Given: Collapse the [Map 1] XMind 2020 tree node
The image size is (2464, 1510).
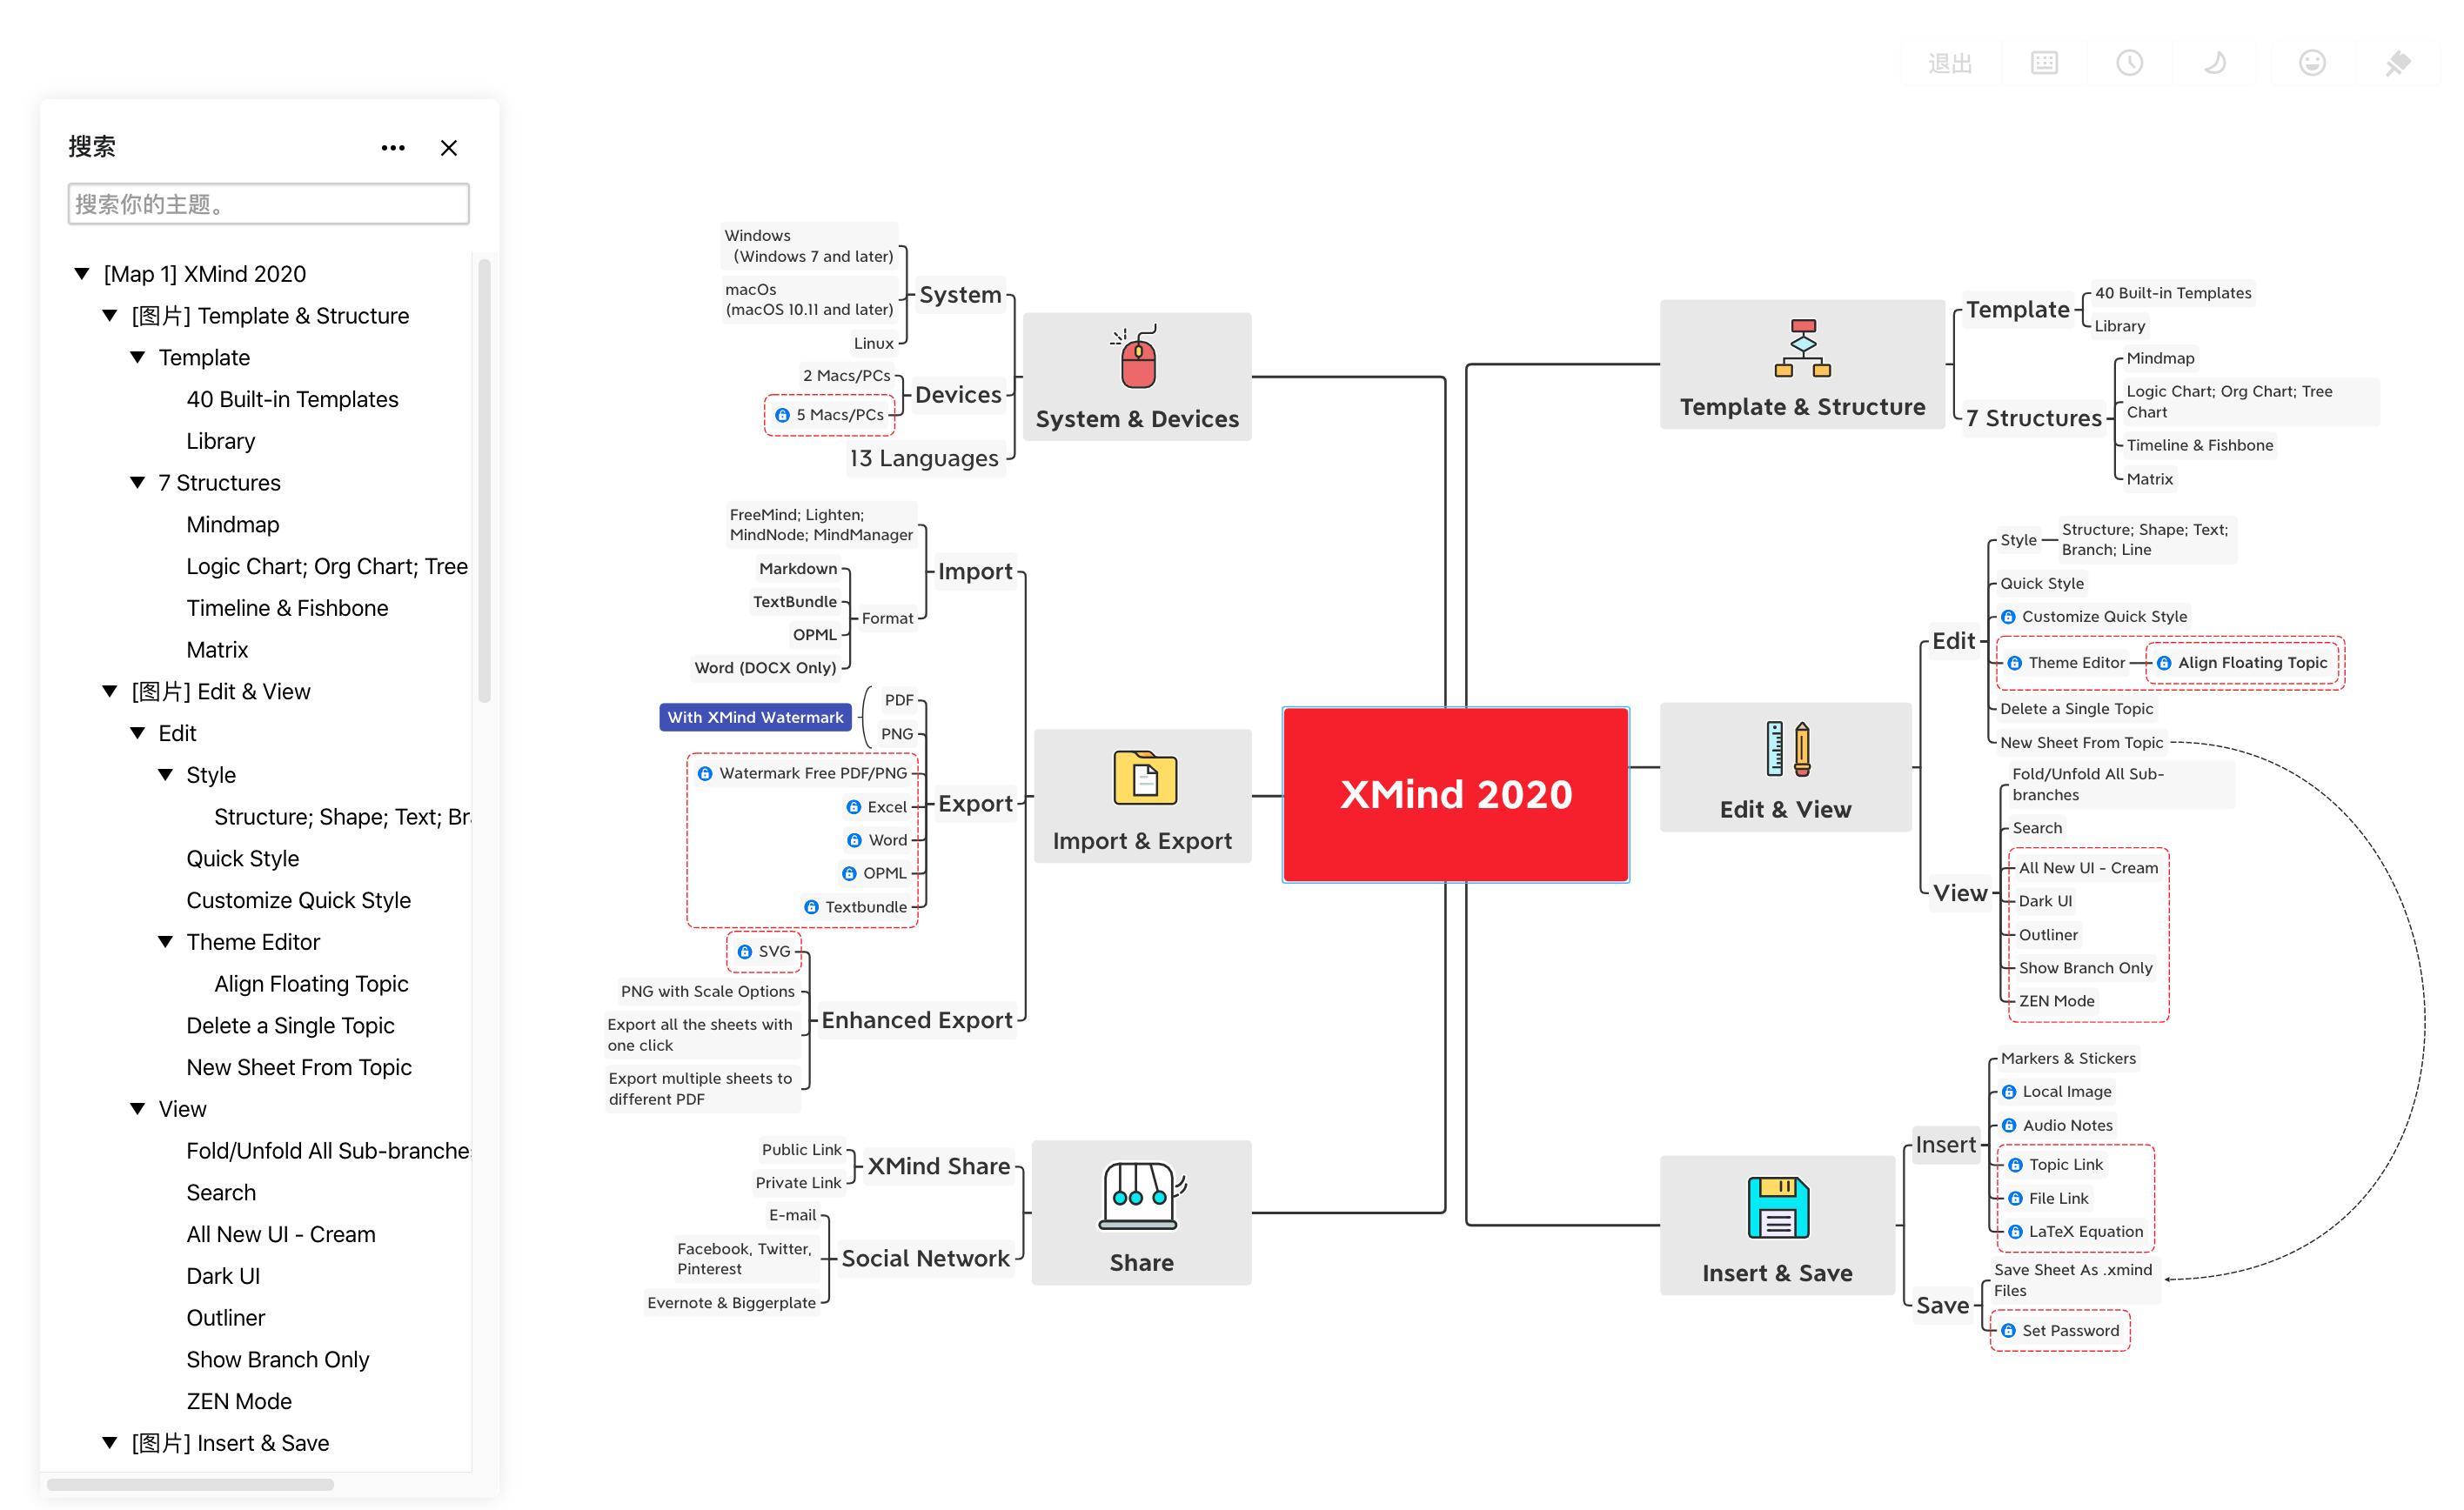Looking at the screenshot, I should pos(81,273).
